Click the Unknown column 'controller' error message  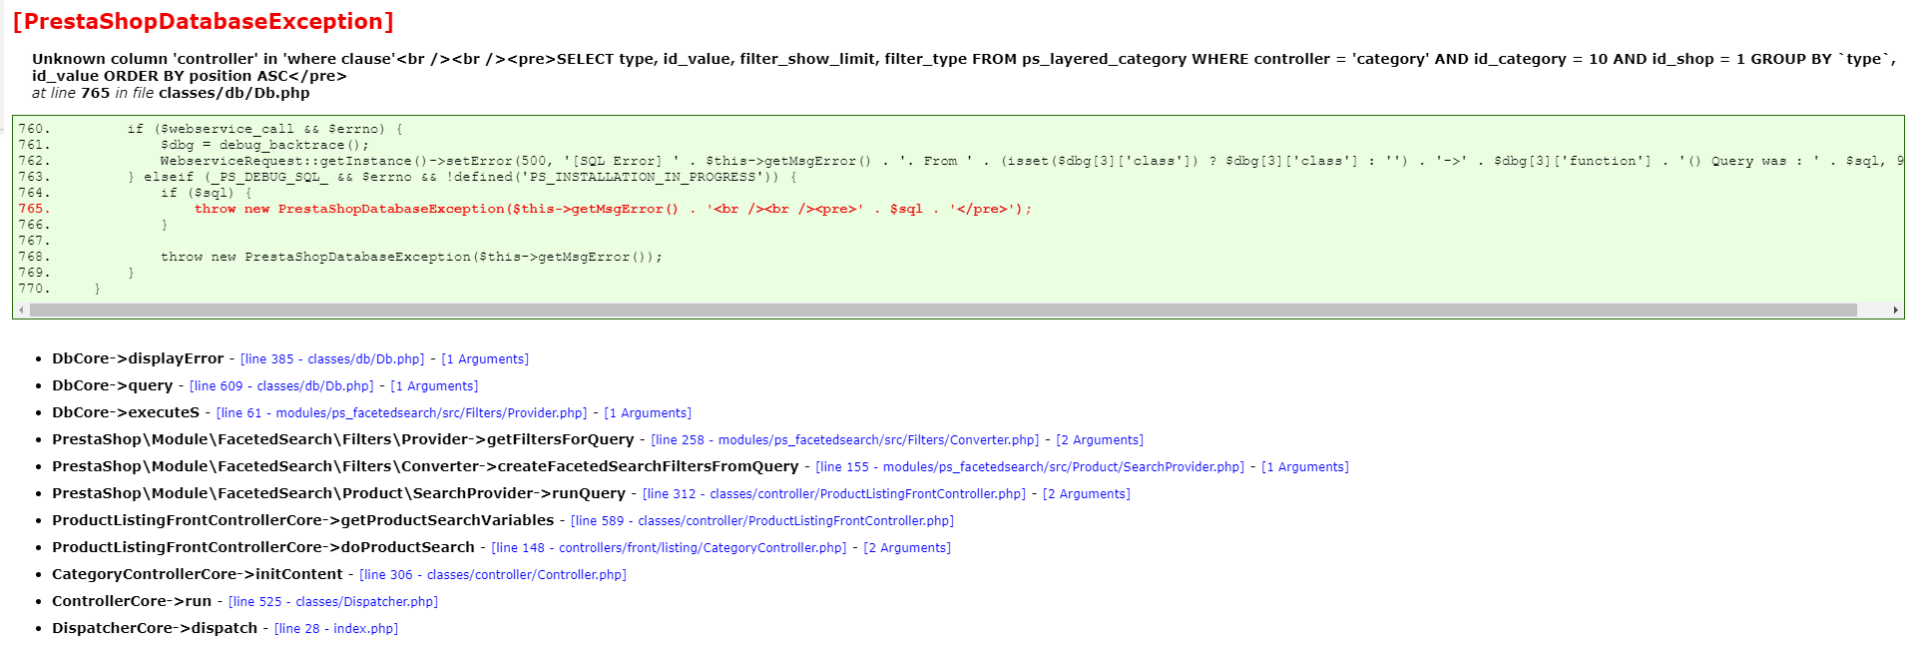click(x=964, y=67)
